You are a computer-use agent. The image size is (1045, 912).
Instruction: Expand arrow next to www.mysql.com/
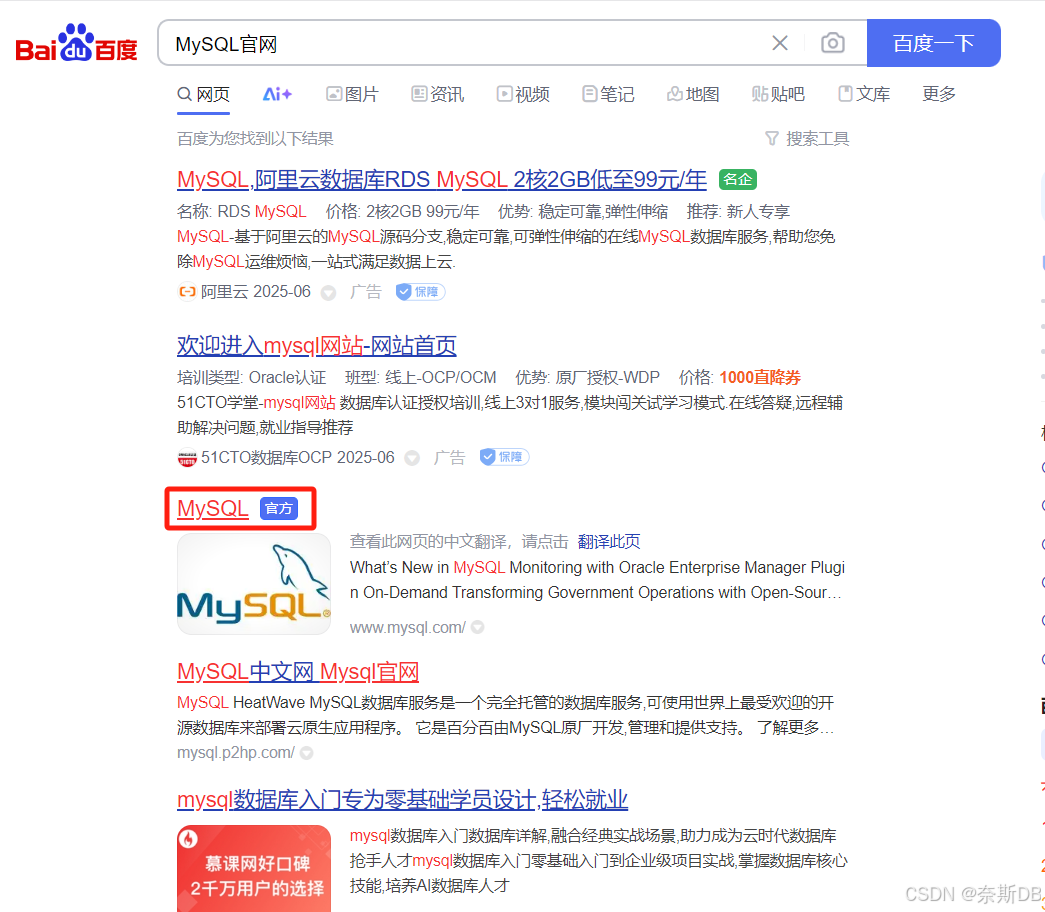pyautogui.click(x=478, y=627)
